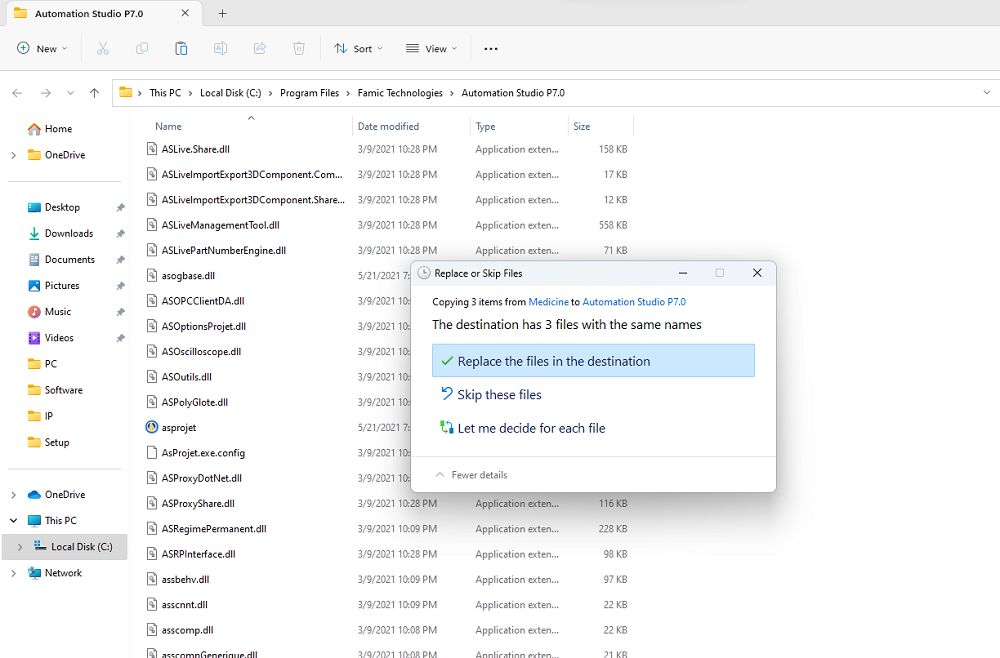1000x658 pixels.
Task: Open the New item dropdown
Action: click(x=42, y=48)
